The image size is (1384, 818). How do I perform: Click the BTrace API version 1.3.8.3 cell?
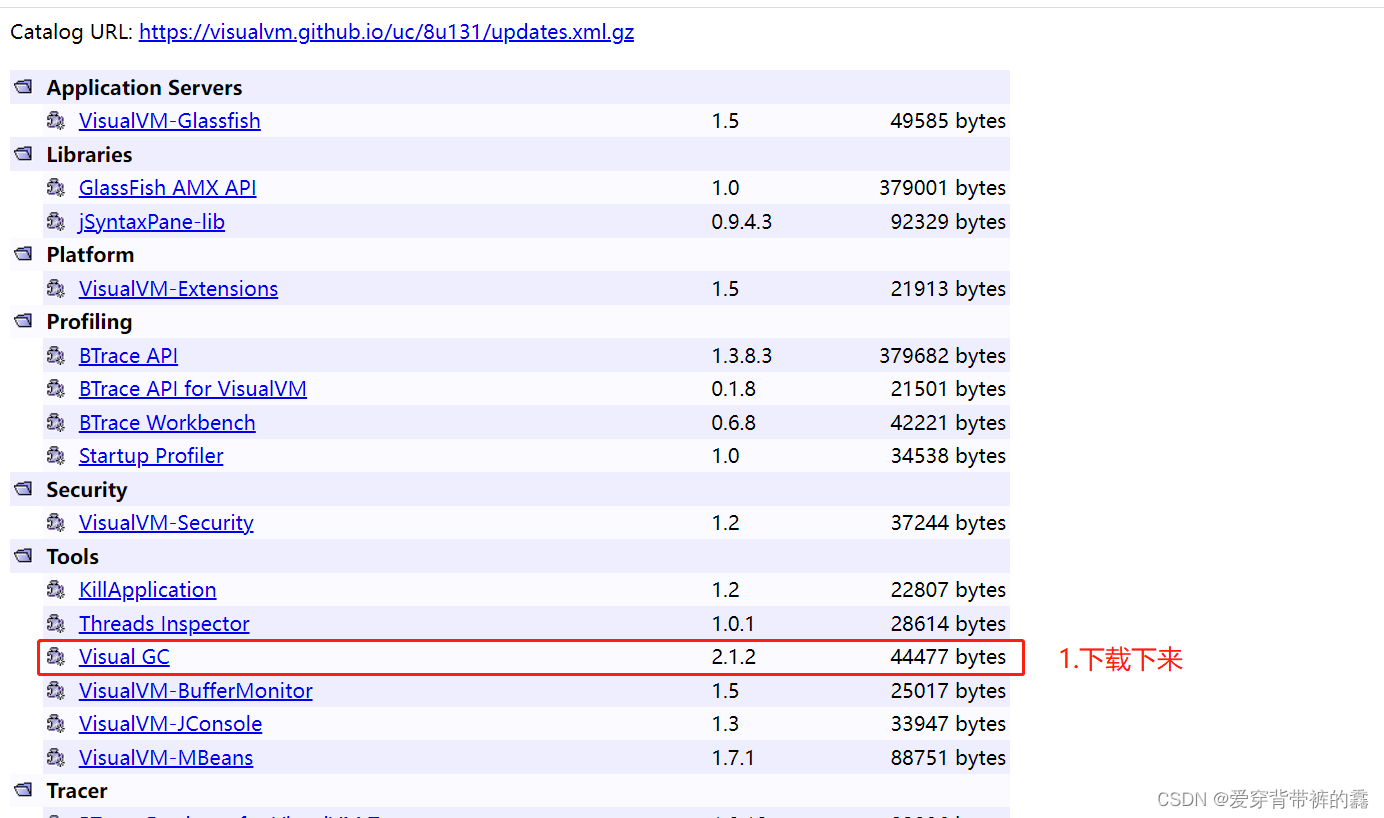(742, 356)
